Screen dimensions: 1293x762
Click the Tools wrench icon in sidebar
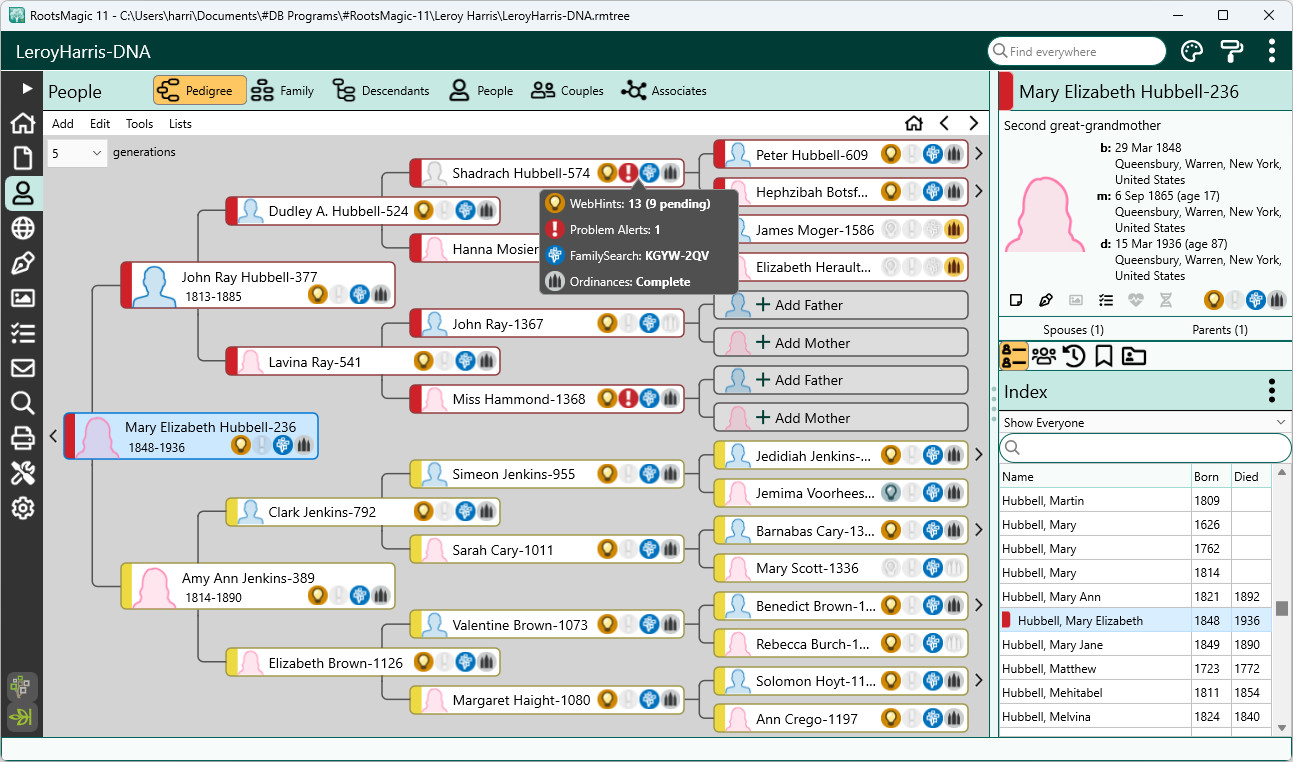point(22,473)
